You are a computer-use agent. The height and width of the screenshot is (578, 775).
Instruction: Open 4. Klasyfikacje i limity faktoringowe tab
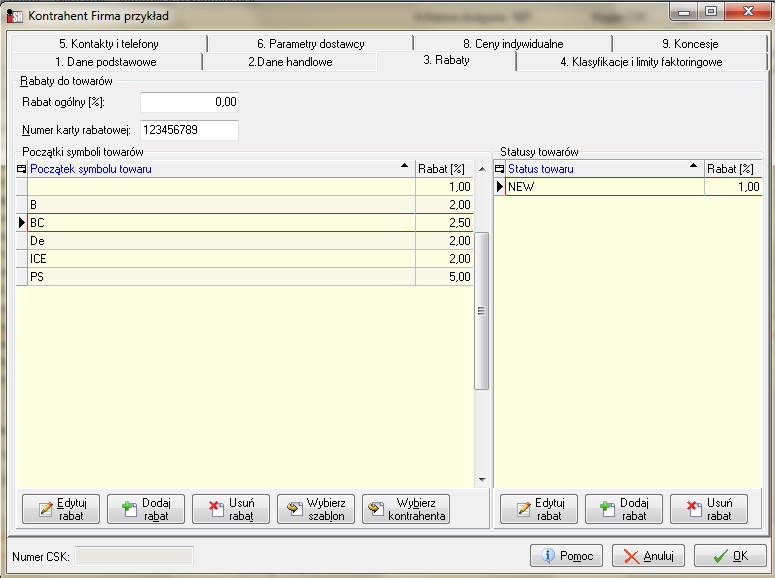pos(642,62)
